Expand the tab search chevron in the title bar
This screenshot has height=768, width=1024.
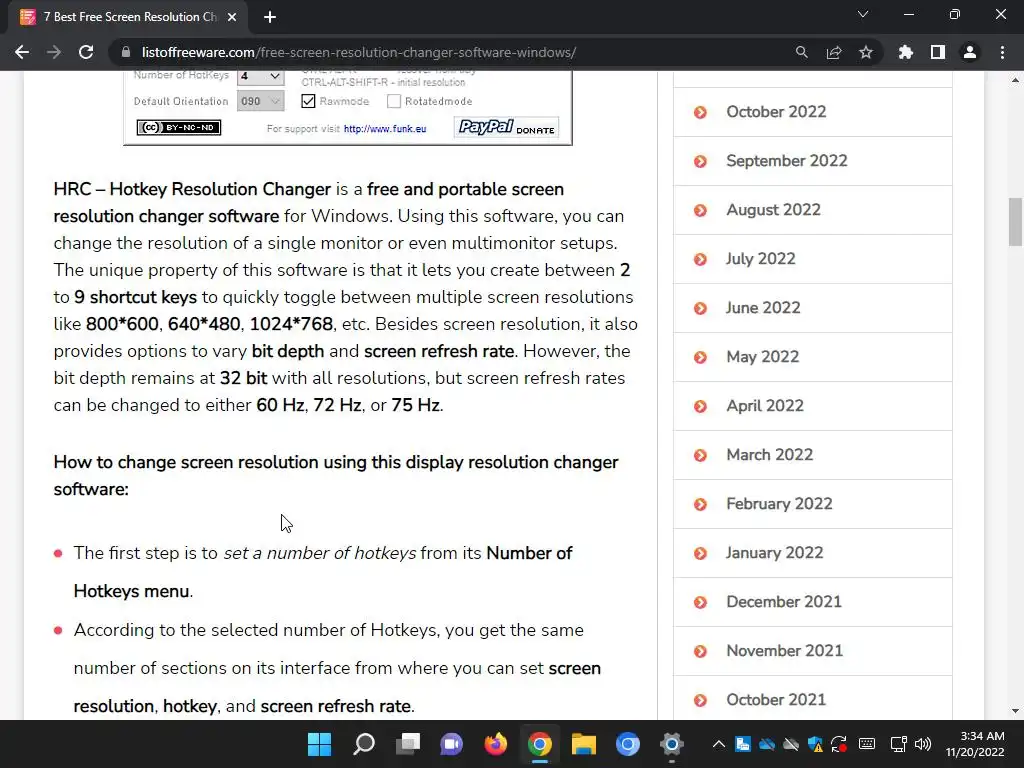(863, 14)
